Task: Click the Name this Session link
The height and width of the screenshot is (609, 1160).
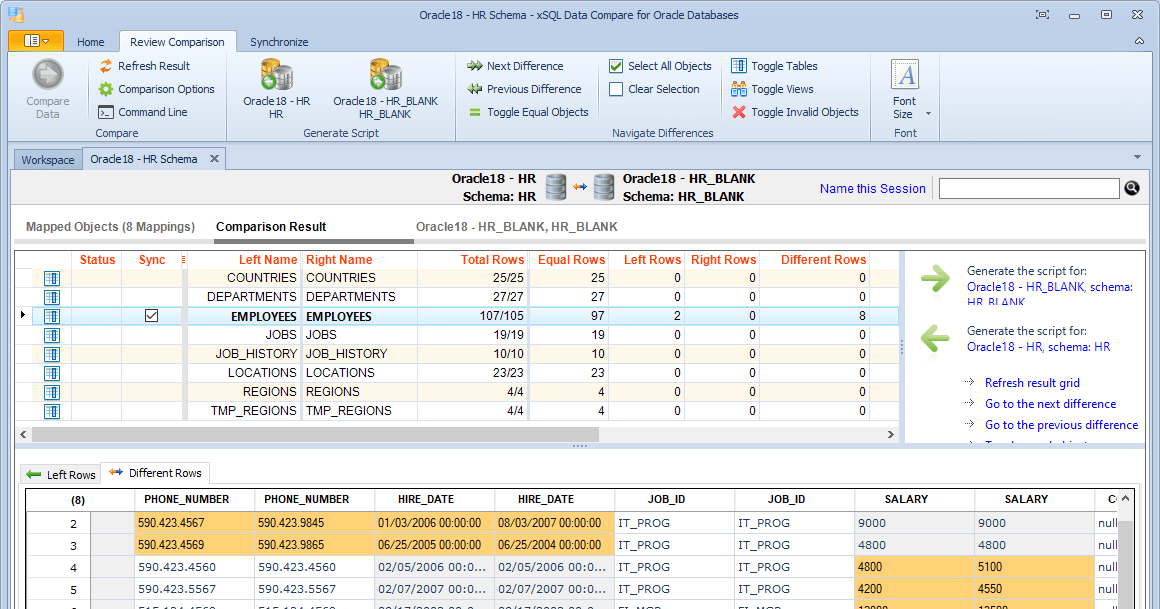Action: coord(872,187)
